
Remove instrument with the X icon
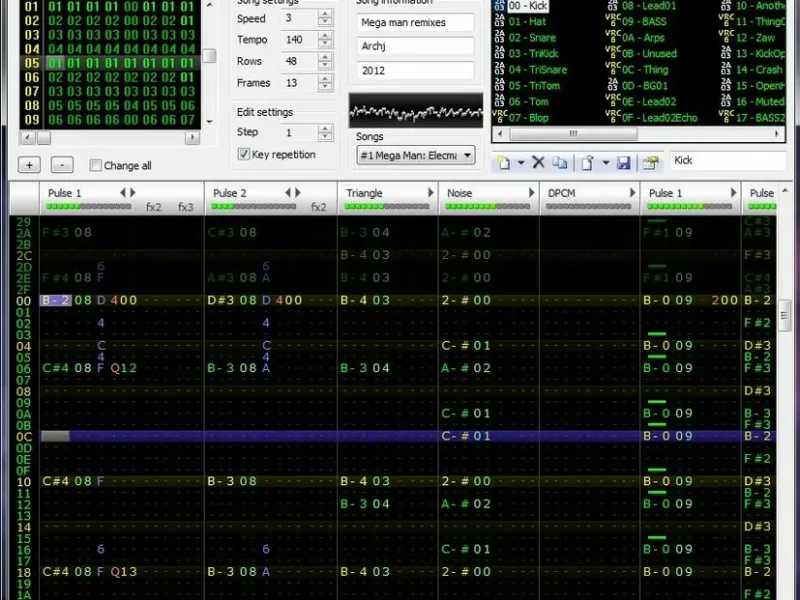point(538,162)
